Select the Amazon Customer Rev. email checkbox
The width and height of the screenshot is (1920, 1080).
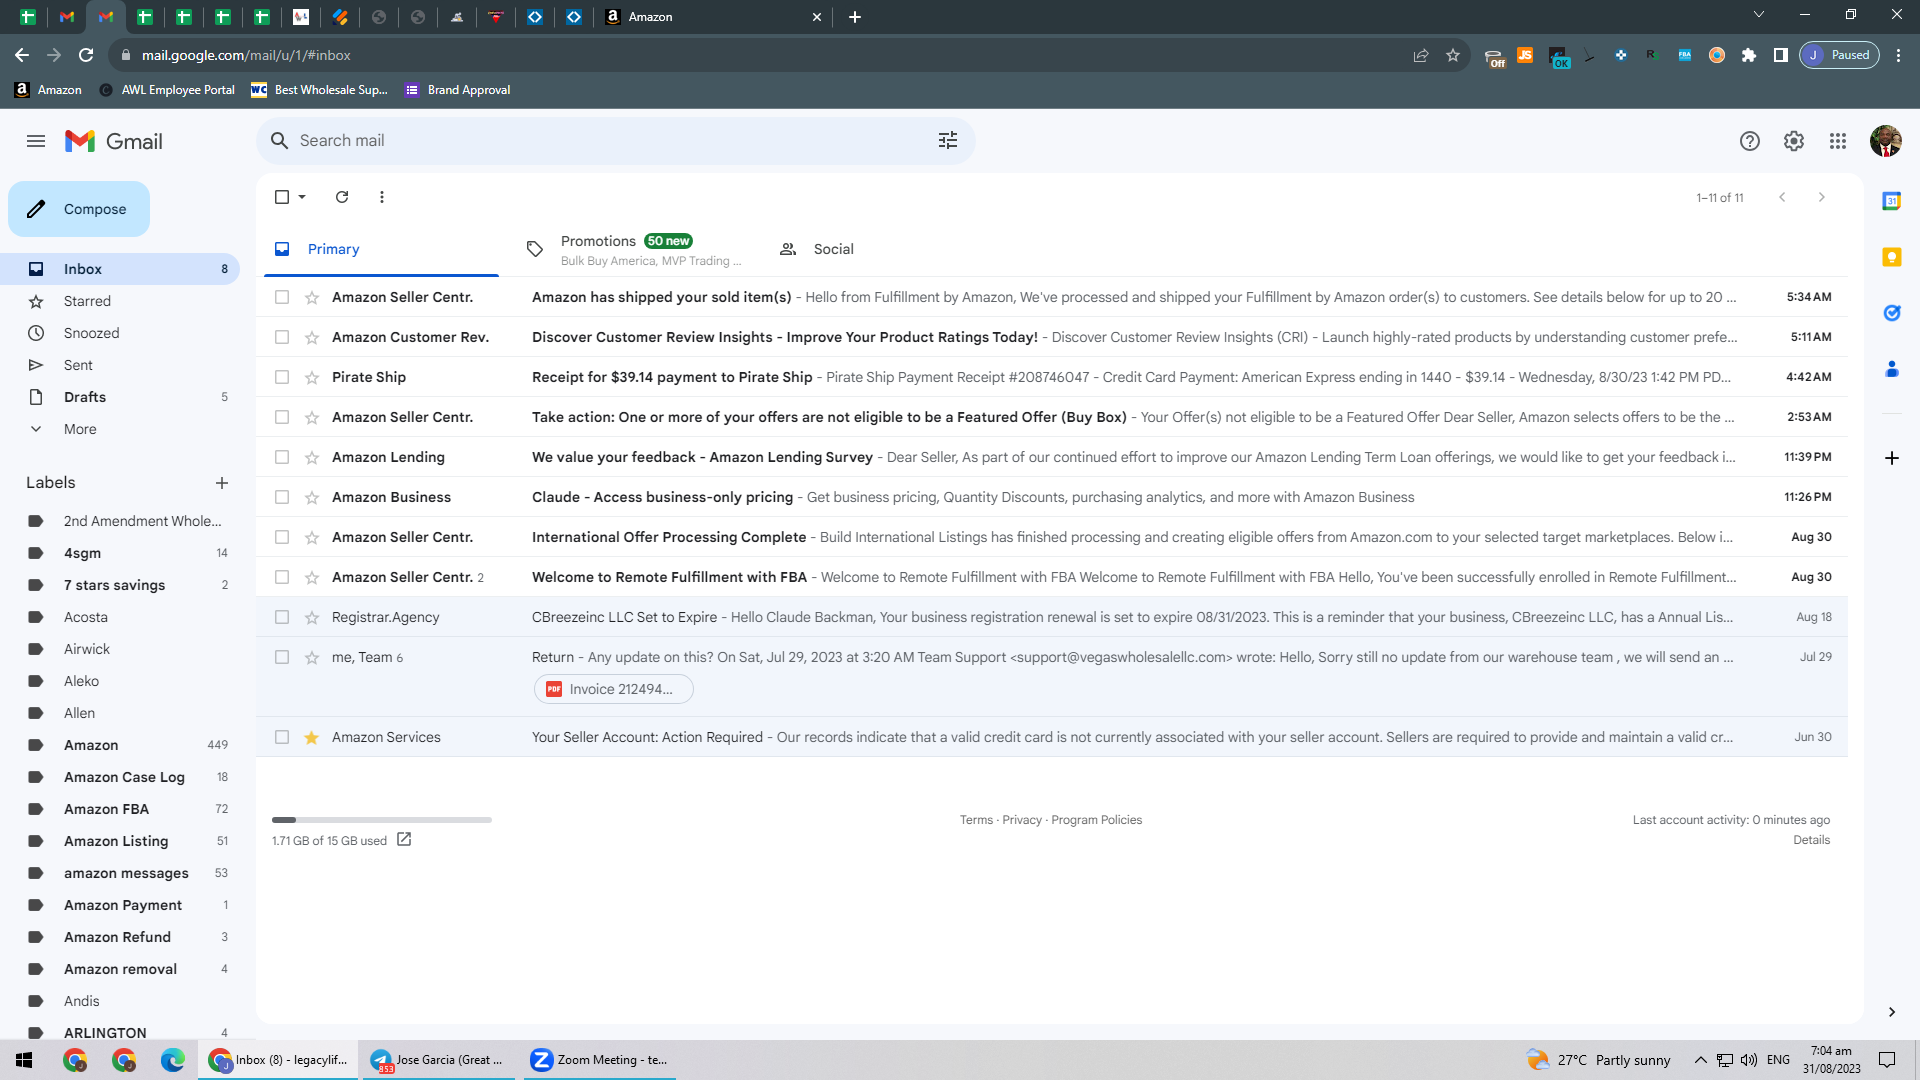[282, 337]
